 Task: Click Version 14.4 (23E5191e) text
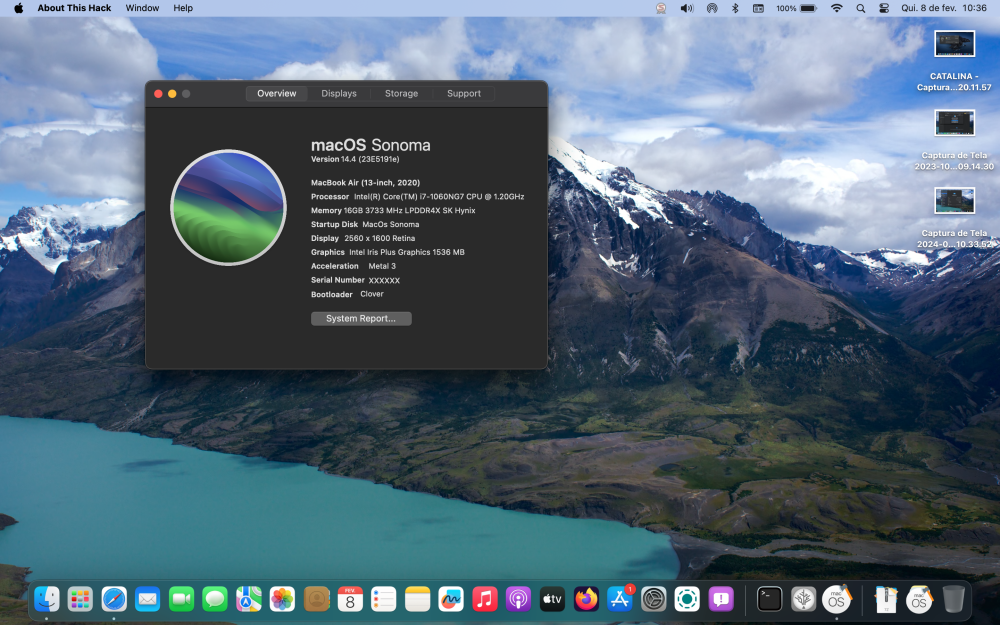tap(355, 159)
